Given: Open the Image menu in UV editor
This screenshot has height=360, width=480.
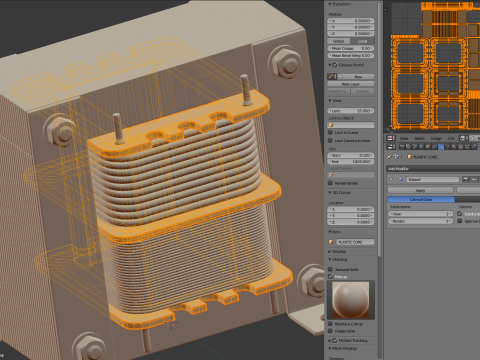Looking at the screenshot, I should coord(436,138).
